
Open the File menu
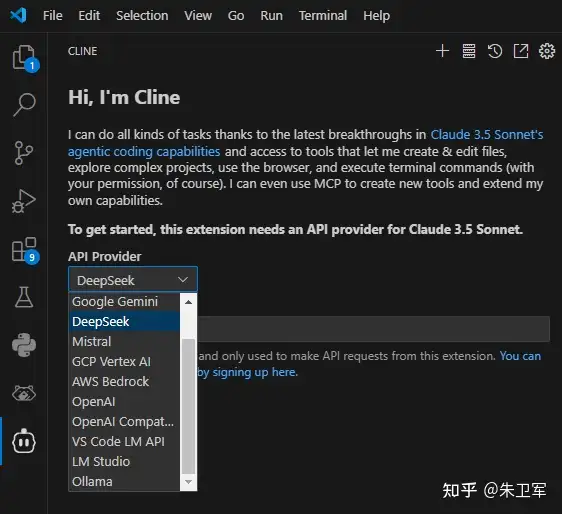coord(53,16)
